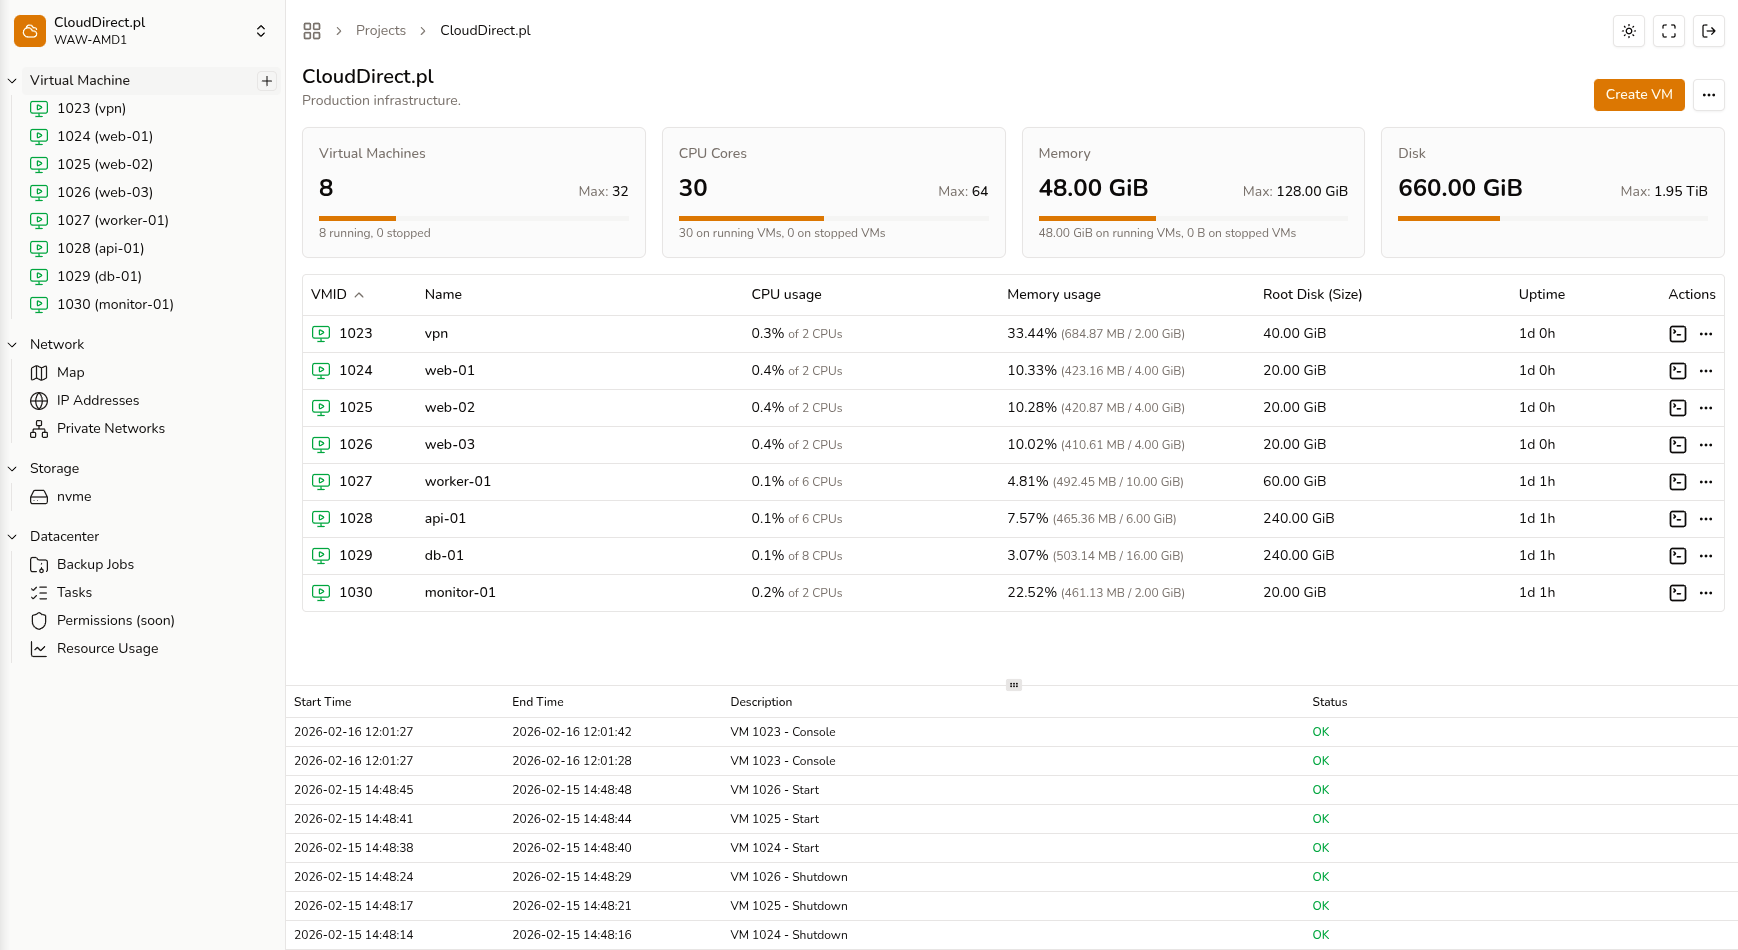
Task: Open the project switcher dropdown
Action: click(259, 30)
